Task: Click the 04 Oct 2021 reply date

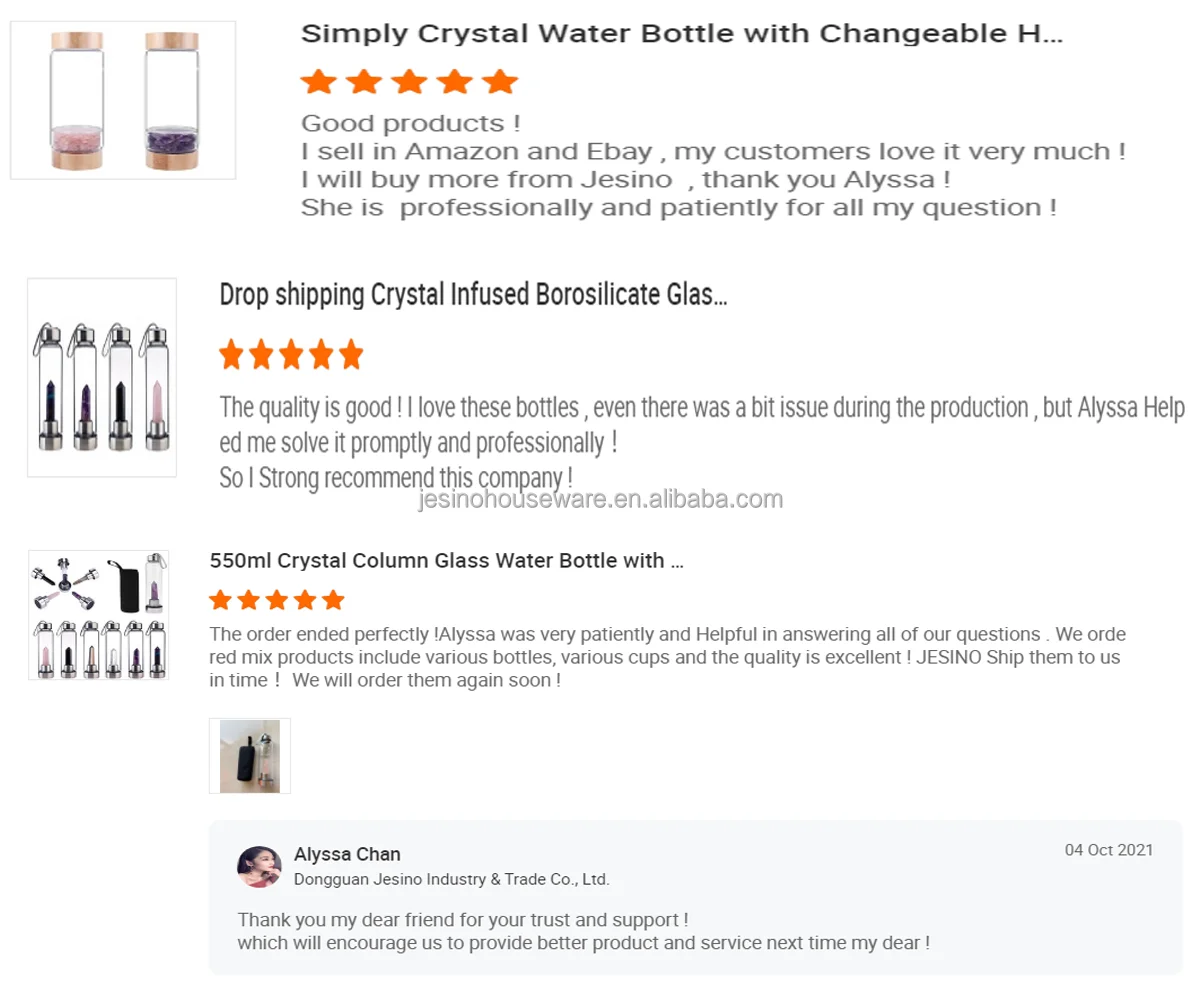Action: click(x=1108, y=850)
